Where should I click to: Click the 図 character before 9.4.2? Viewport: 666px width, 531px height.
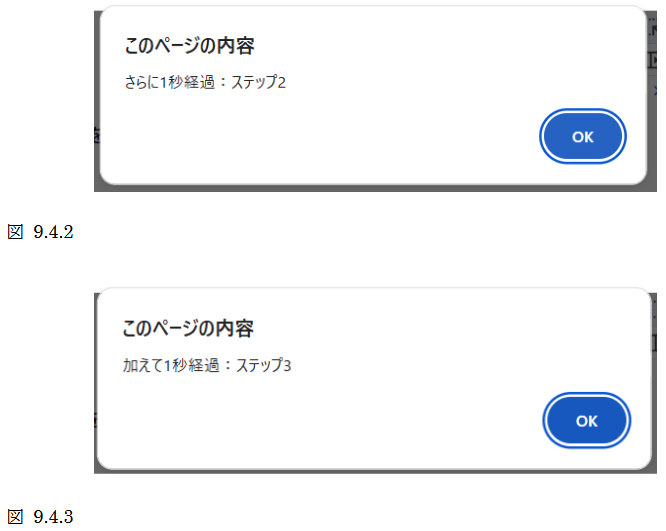pyautogui.click(x=15, y=233)
